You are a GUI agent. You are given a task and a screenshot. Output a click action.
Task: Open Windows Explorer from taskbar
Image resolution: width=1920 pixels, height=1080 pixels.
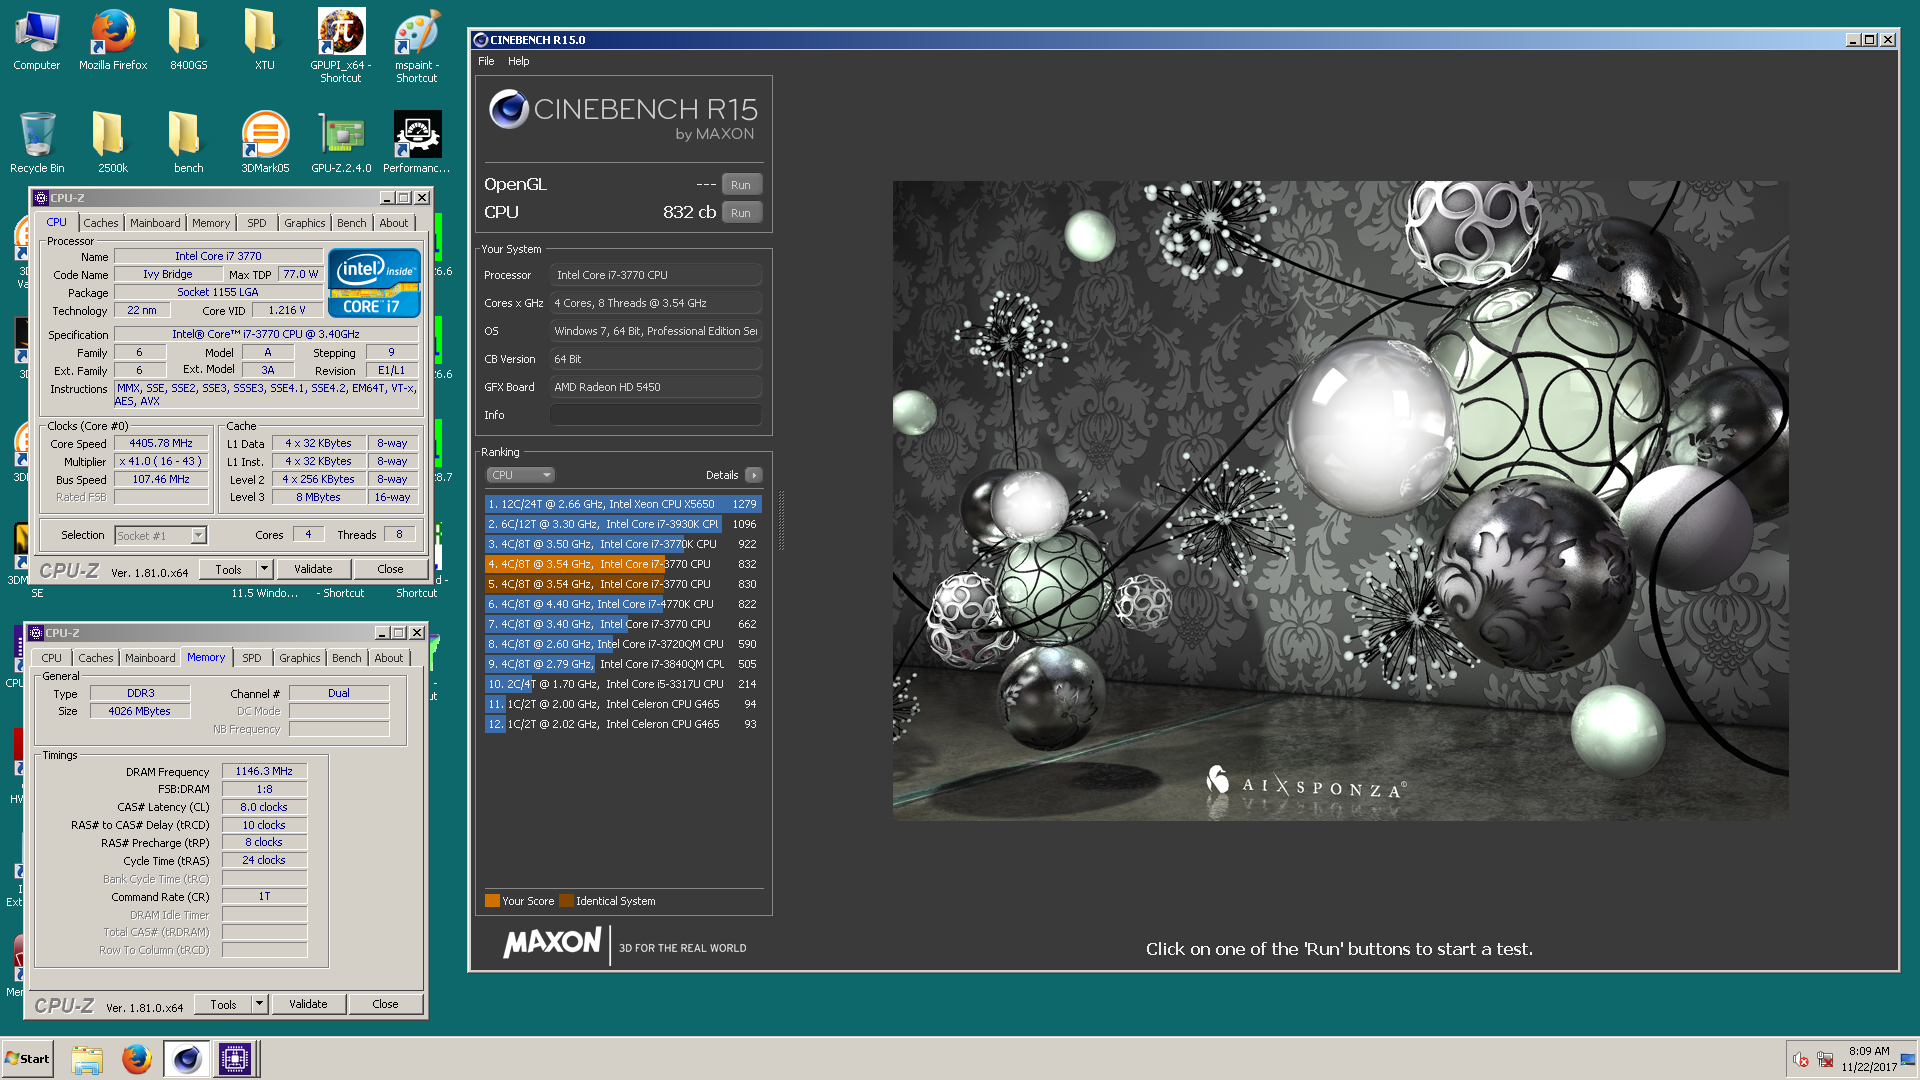click(87, 1059)
